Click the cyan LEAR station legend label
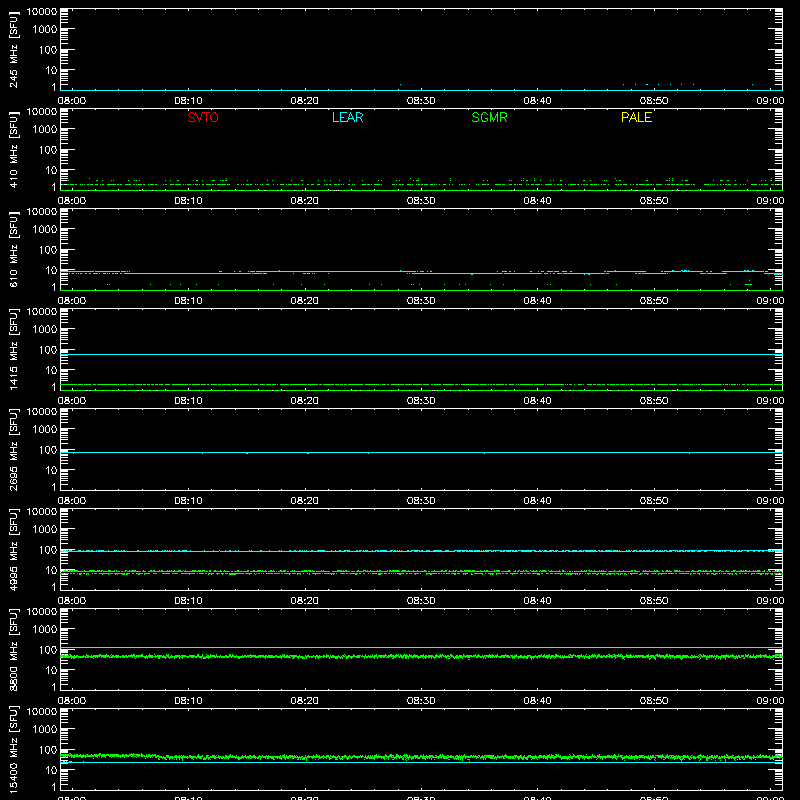The height and width of the screenshot is (800, 800). coord(347,117)
